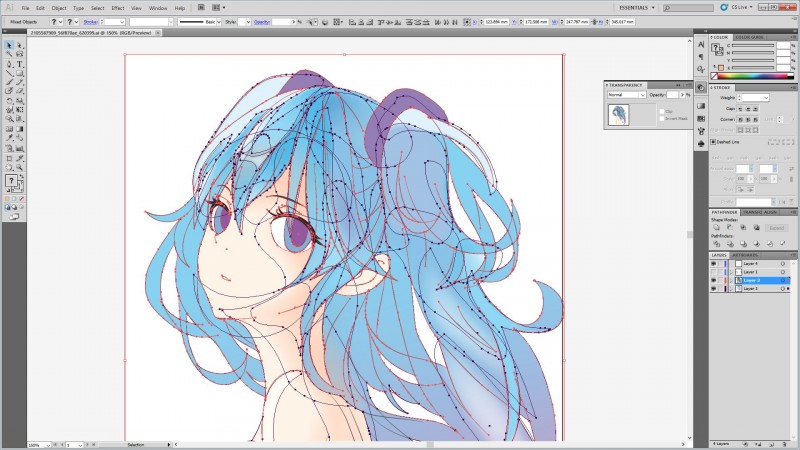This screenshot has height=450, width=800.
Task: Open the CS Live menu button
Action: pos(739,7)
